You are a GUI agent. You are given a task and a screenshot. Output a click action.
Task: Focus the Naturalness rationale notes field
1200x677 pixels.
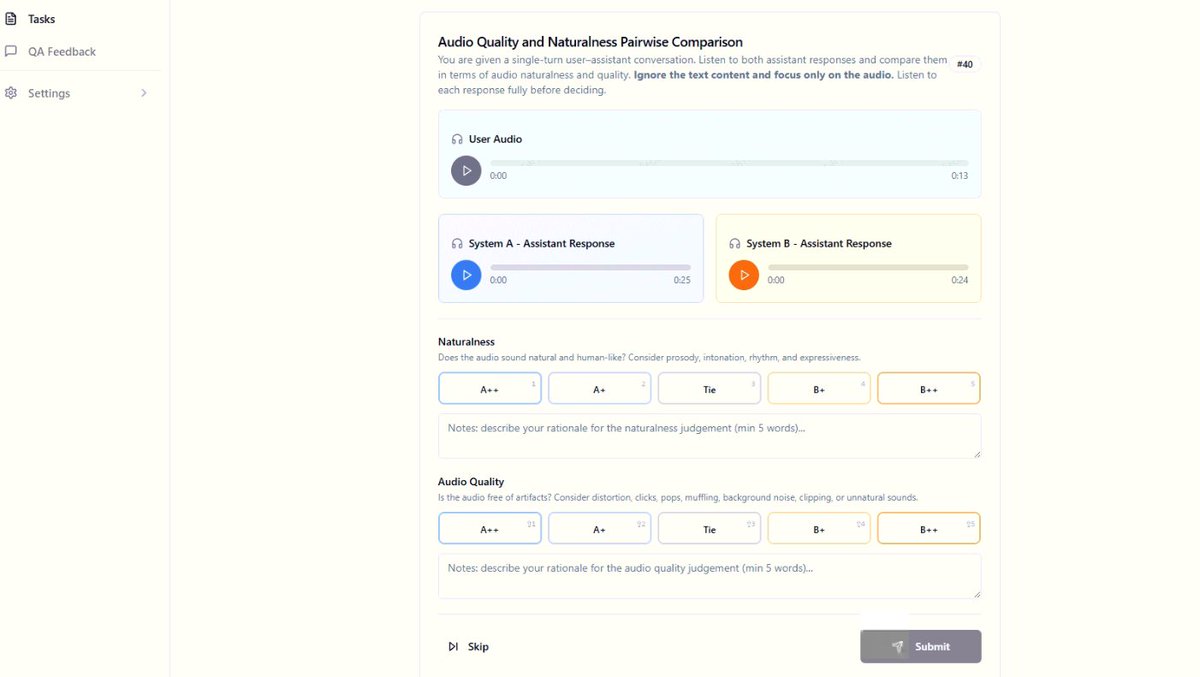709,436
